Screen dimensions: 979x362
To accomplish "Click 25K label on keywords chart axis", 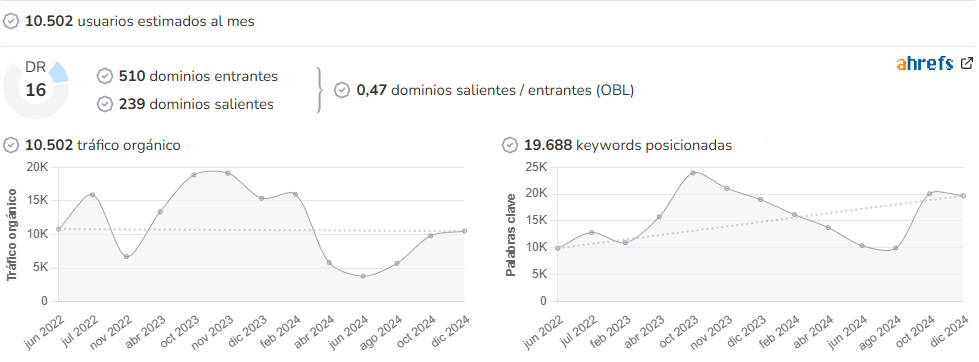I will (535, 167).
